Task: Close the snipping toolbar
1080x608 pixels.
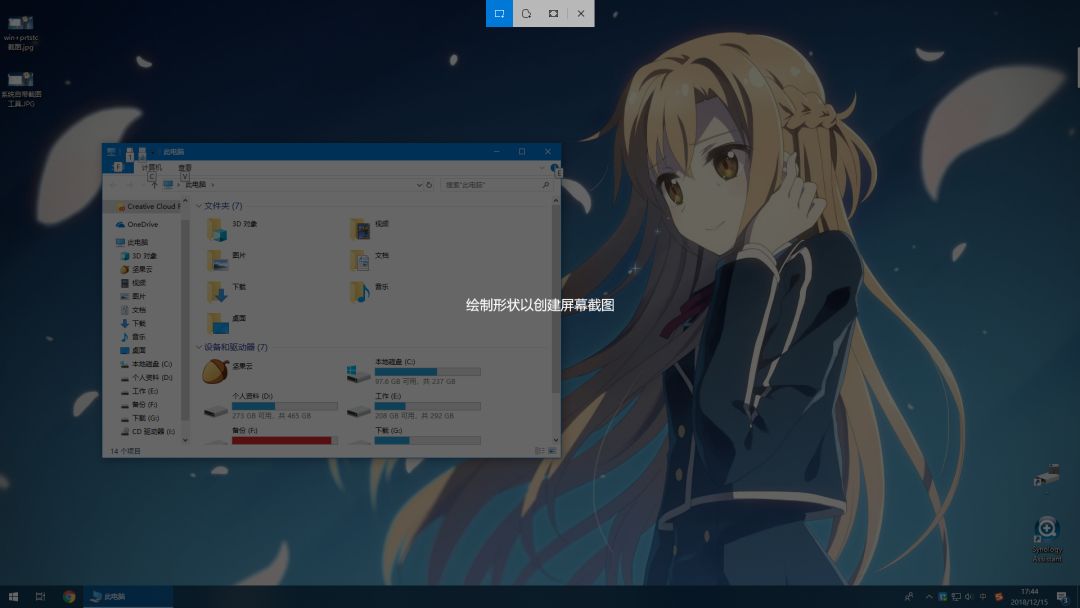Action: coord(581,13)
